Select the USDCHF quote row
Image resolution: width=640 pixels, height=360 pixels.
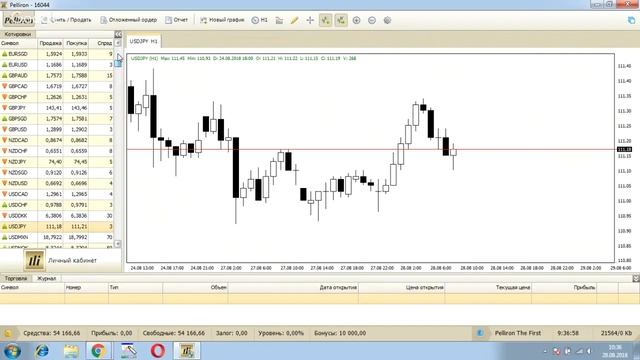pyautogui.click(x=57, y=205)
